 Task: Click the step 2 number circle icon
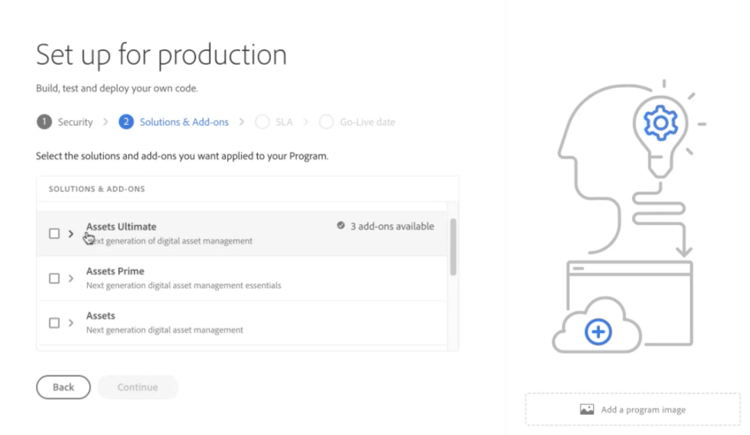click(126, 122)
